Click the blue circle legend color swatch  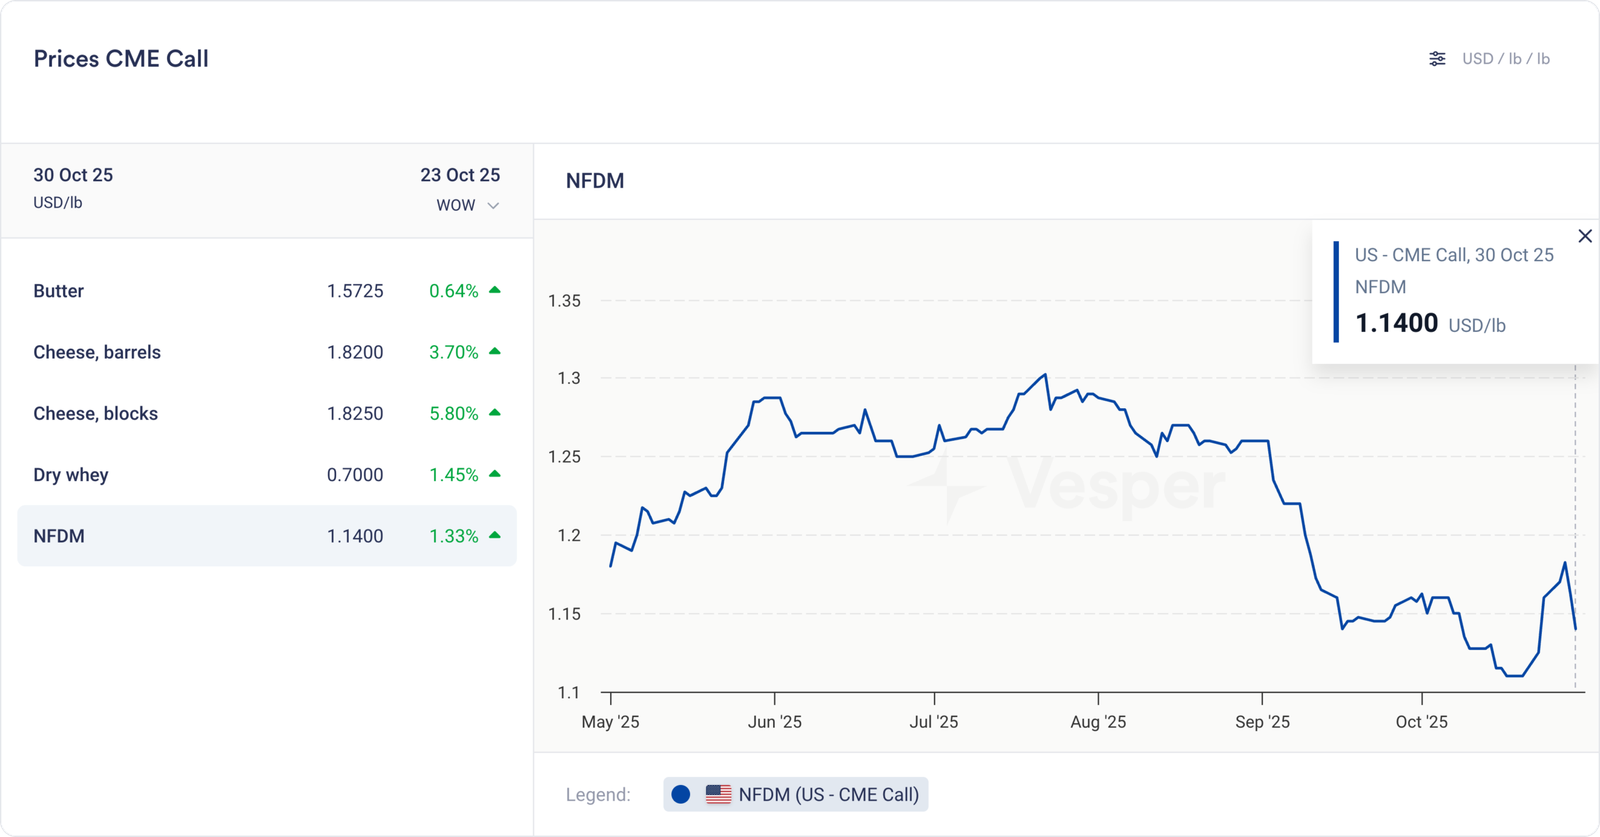(681, 794)
